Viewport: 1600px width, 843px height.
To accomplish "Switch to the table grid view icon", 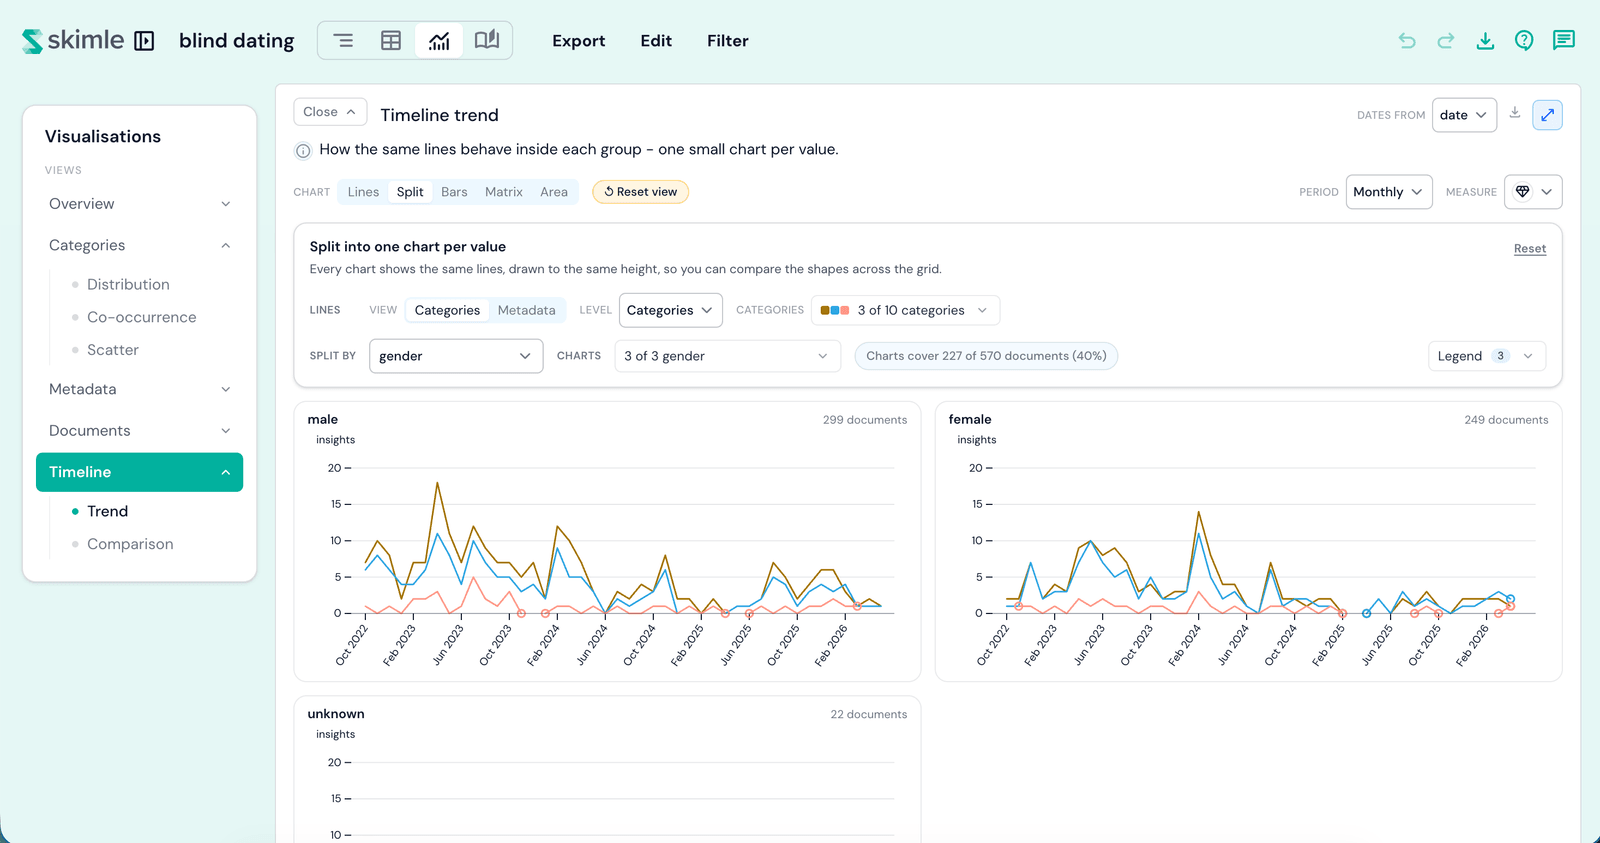I will coord(391,41).
